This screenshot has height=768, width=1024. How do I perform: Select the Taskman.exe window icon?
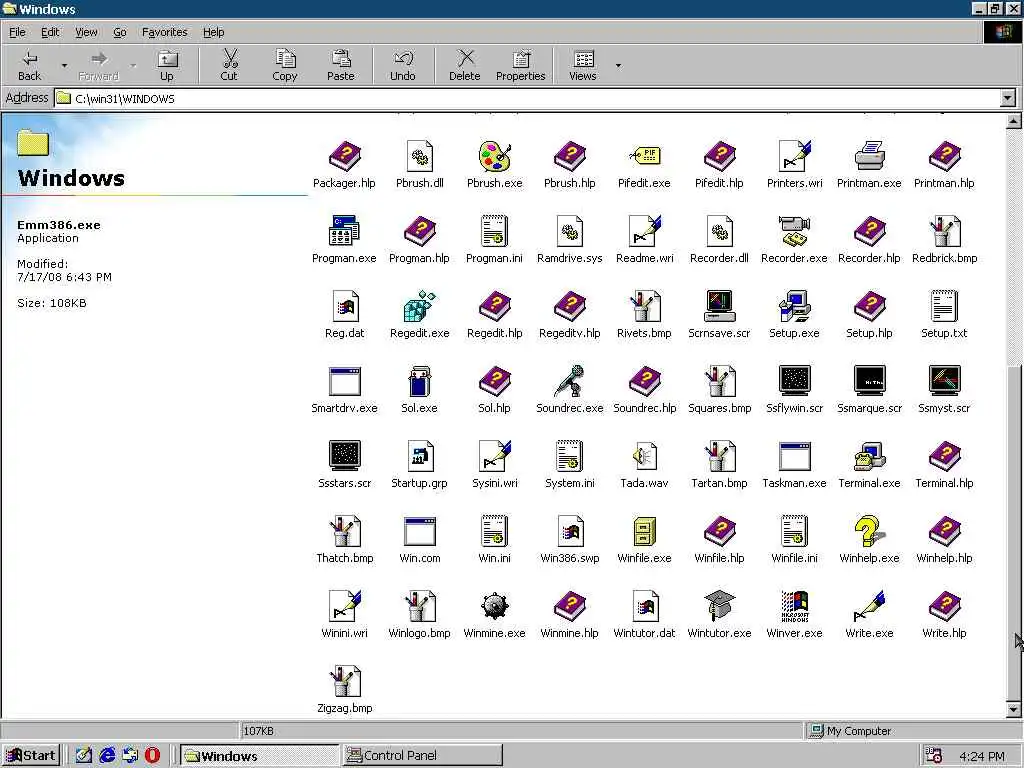pos(794,456)
